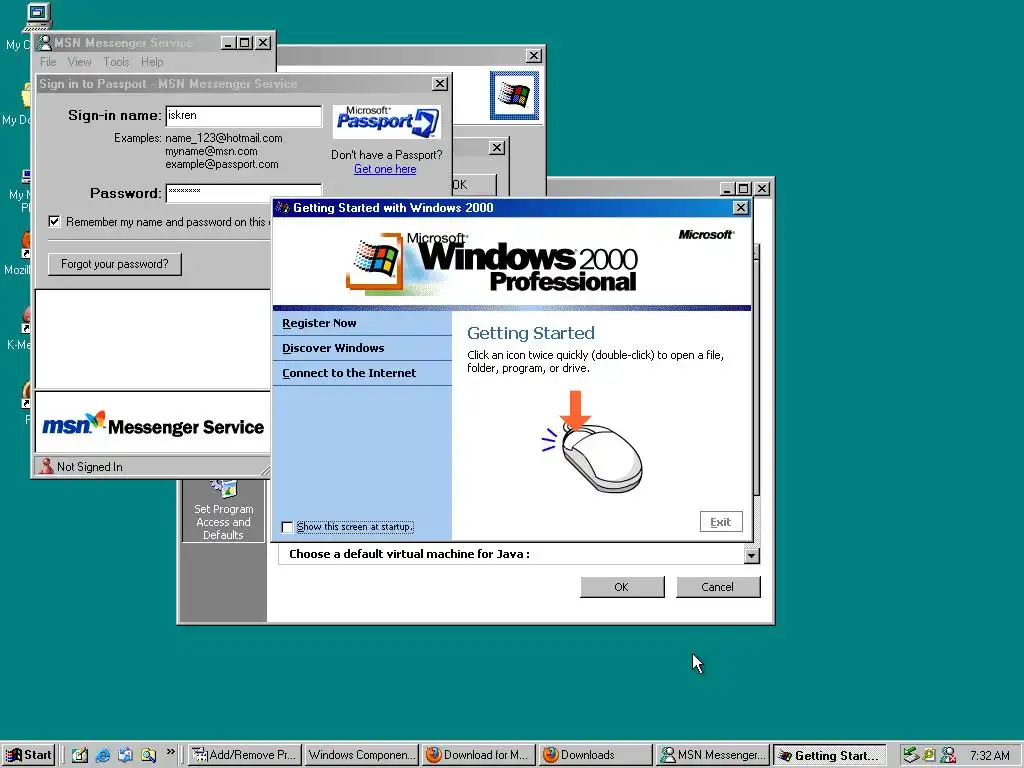Switch to Windows Components taskbar button
The height and width of the screenshot is (768, 1024).
[x=361, y=755]
